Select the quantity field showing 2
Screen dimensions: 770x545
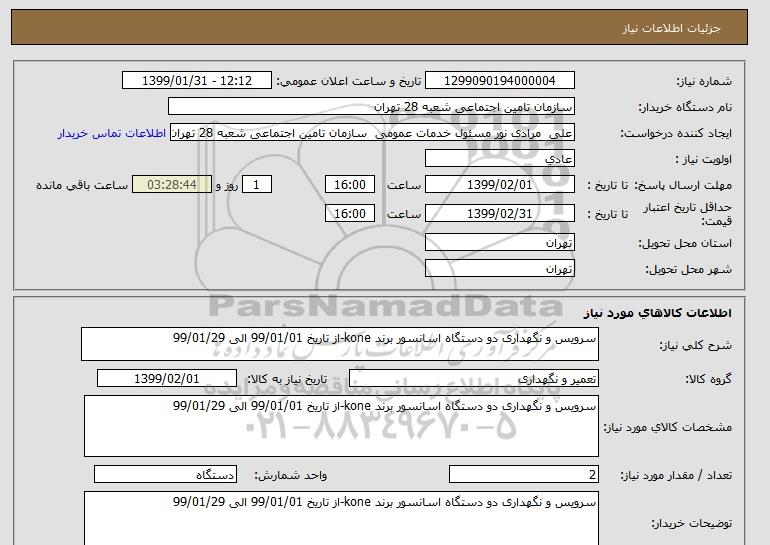[523, 474]
